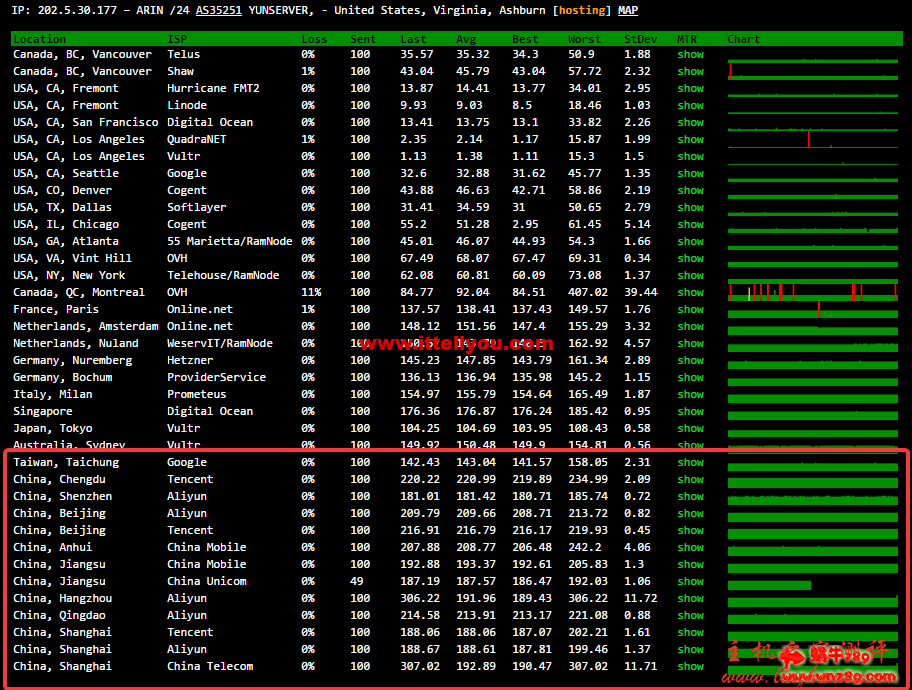Show MTR for Shanghai Tencent row

click(x=690, y=632)
